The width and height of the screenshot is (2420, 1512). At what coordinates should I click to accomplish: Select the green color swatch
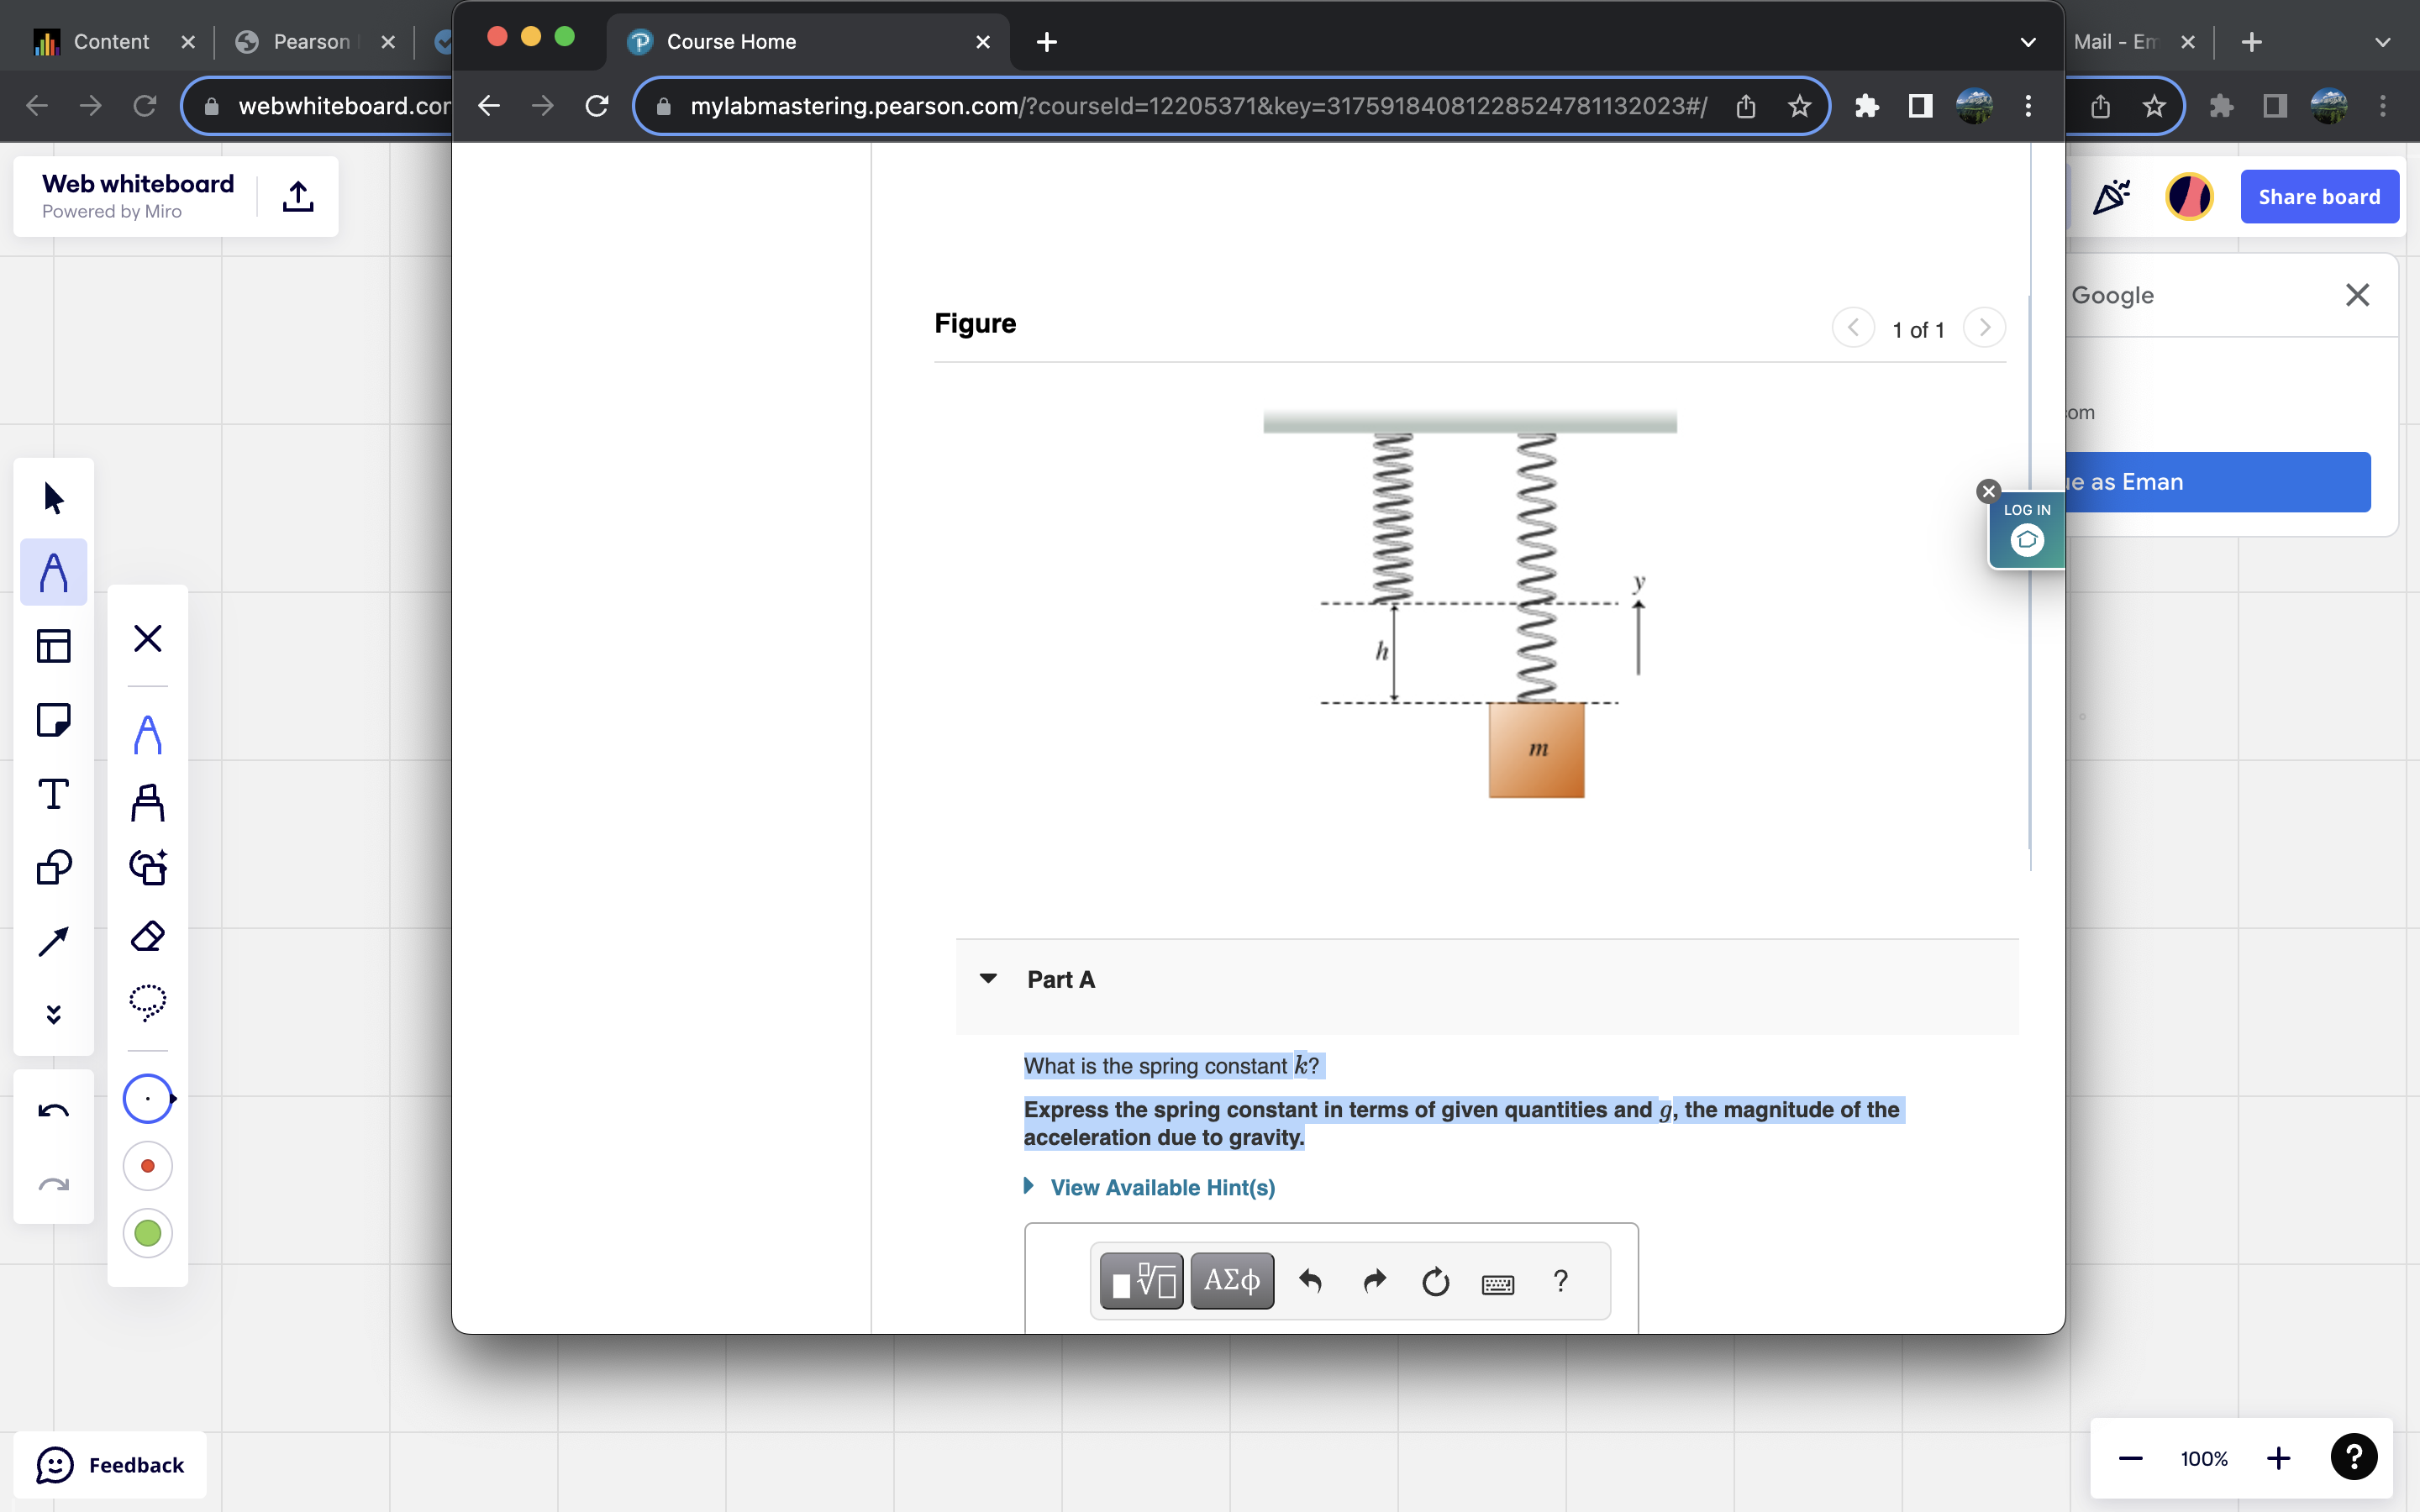(147, 1233)
